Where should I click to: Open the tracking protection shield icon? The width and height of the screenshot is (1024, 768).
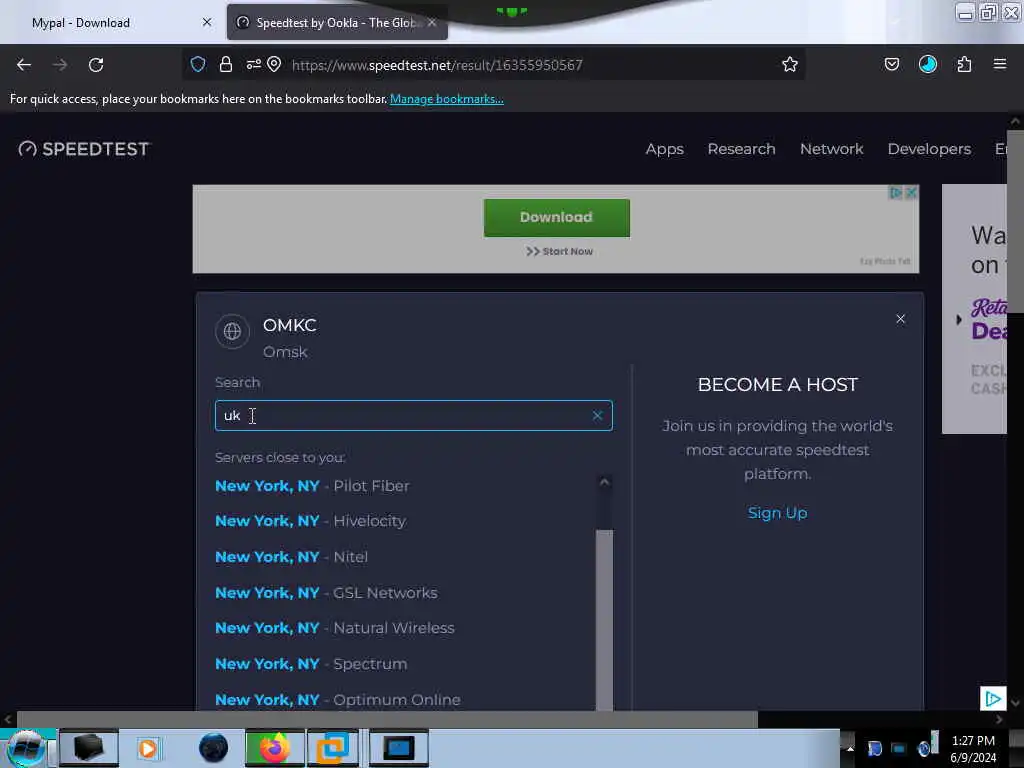(x=198, y=64)
